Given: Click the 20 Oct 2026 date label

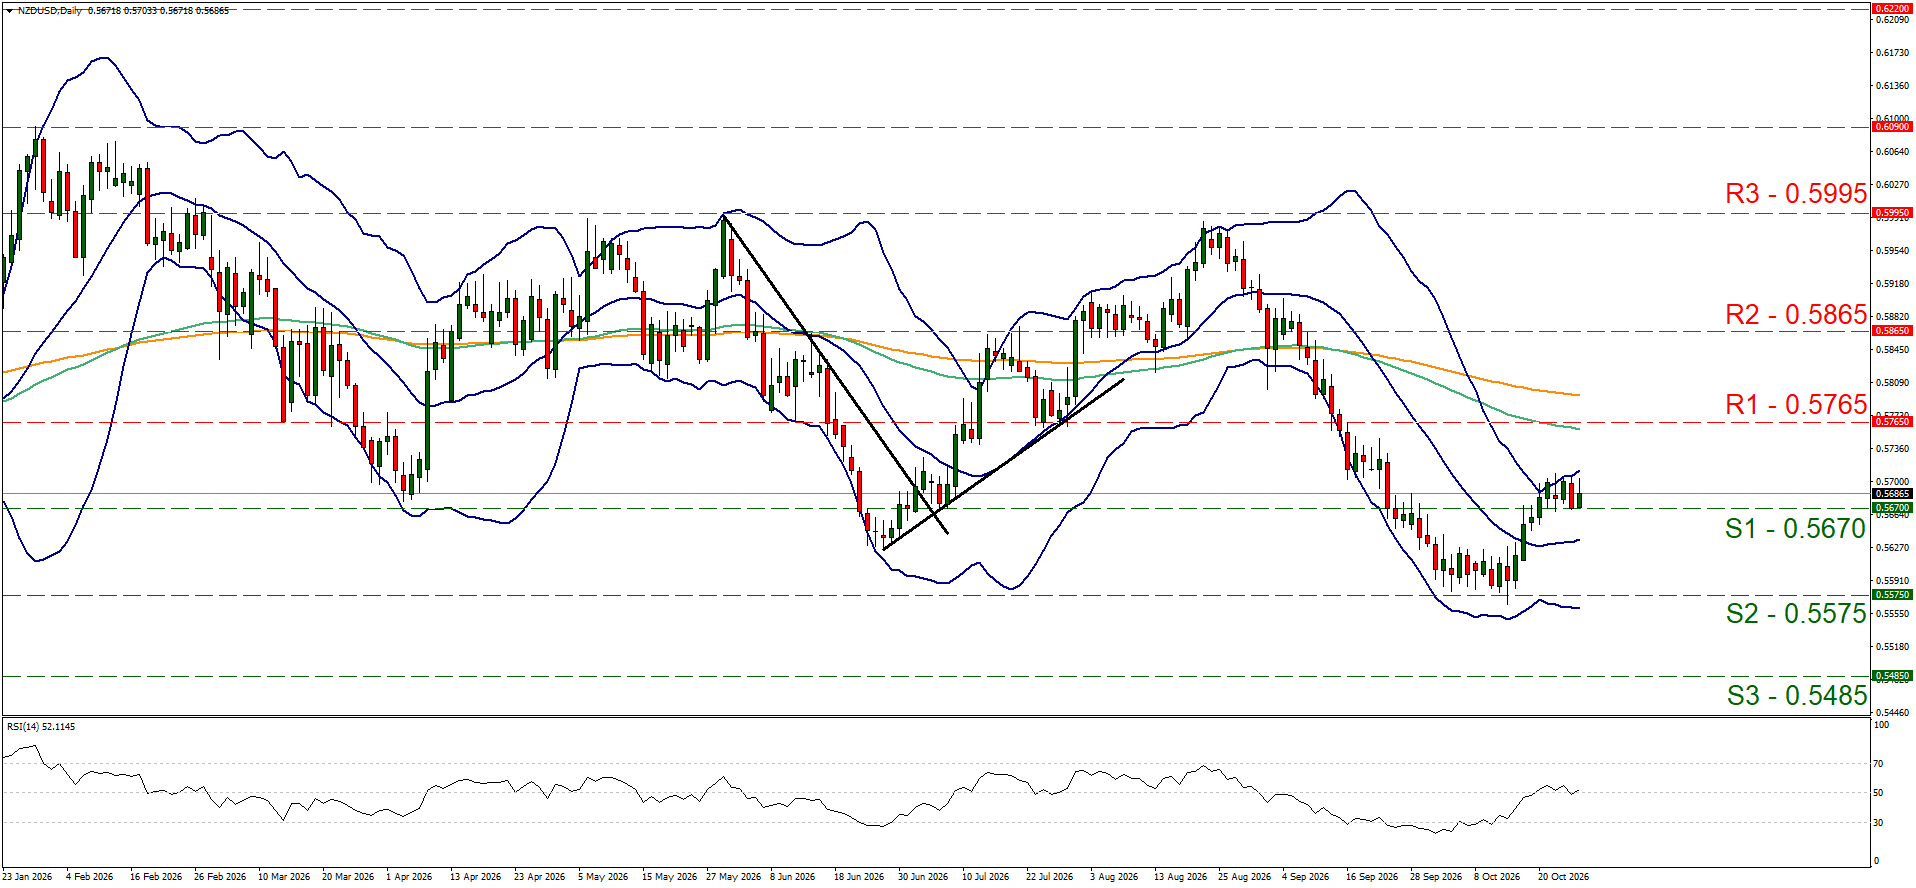Looking at the screenshot, I should point(1563,877).
